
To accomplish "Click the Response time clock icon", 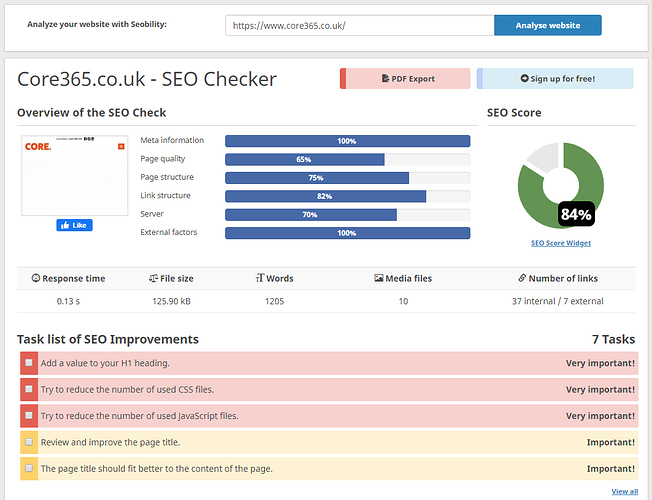I will click(x=37, y=278).
